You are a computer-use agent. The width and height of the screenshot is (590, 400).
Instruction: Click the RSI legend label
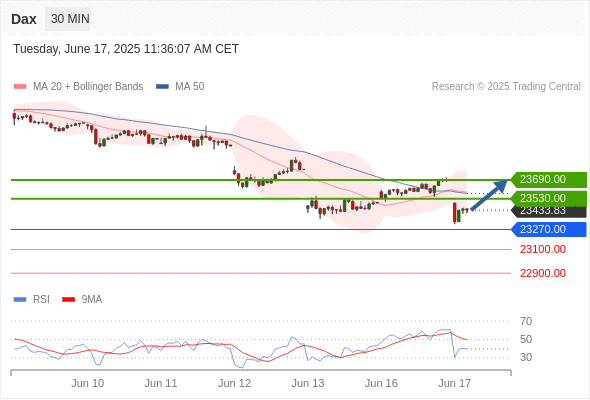(41, 300)
